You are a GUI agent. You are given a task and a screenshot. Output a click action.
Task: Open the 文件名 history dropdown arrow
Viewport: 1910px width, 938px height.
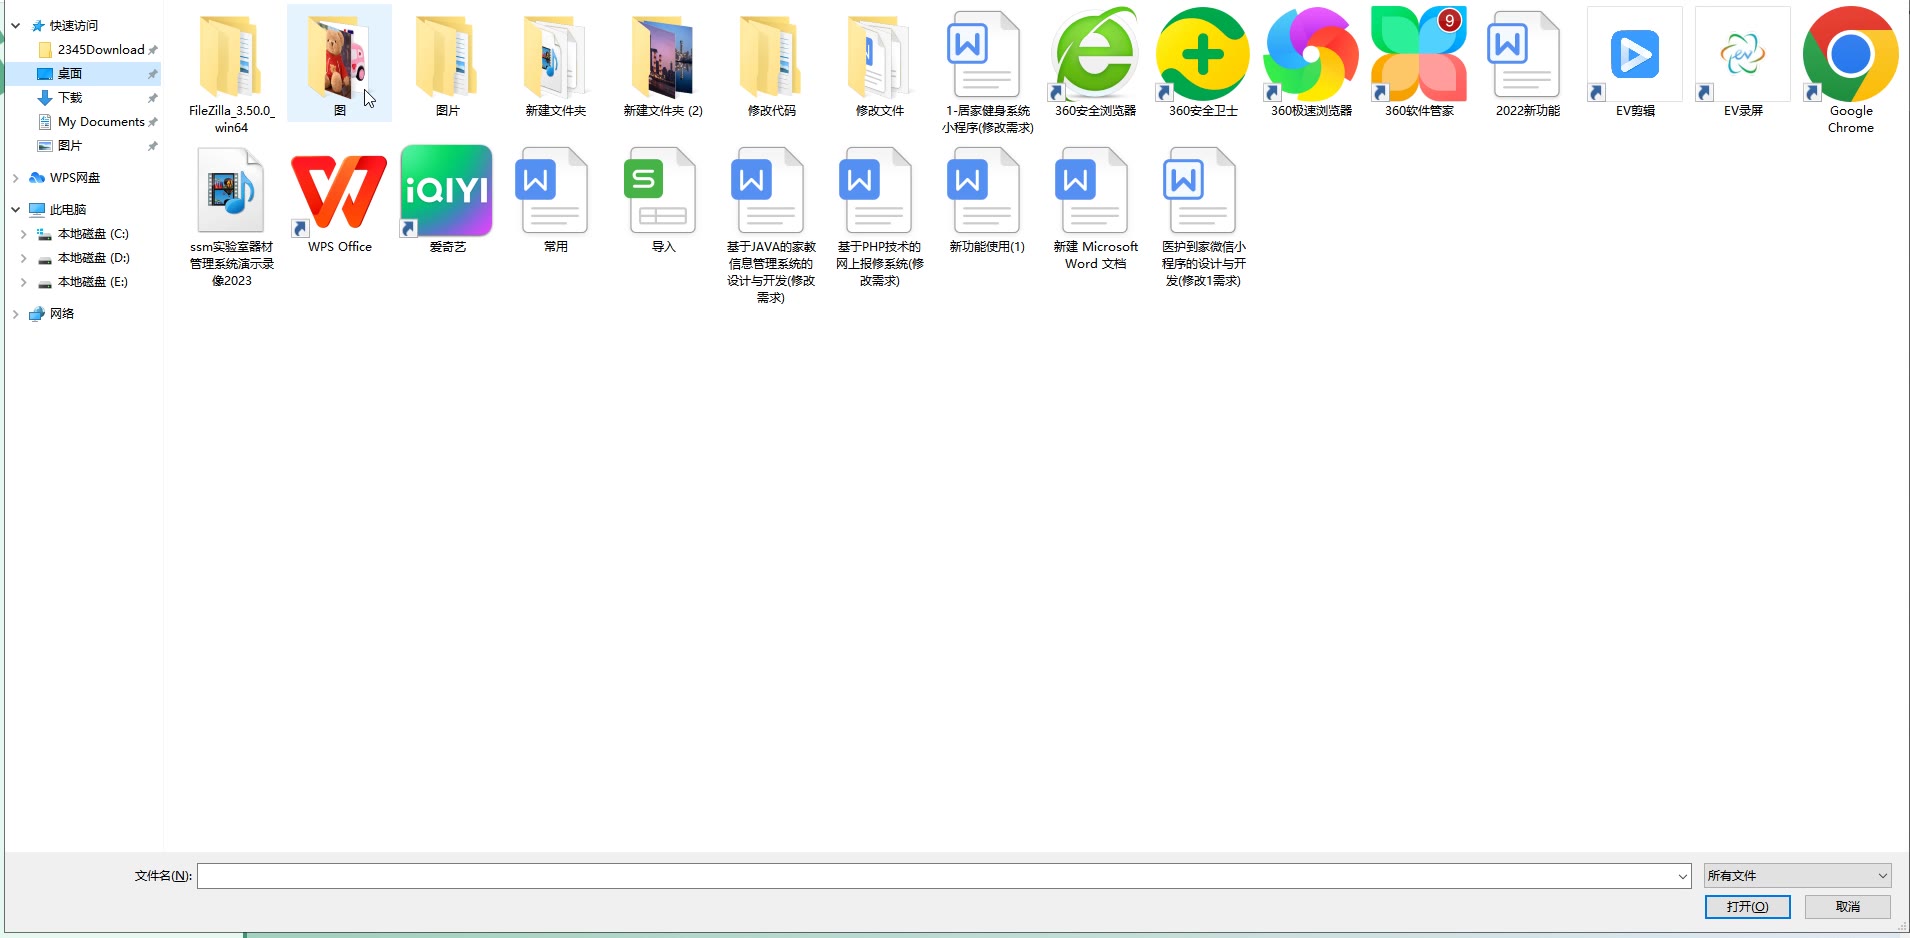(1682, 876)
